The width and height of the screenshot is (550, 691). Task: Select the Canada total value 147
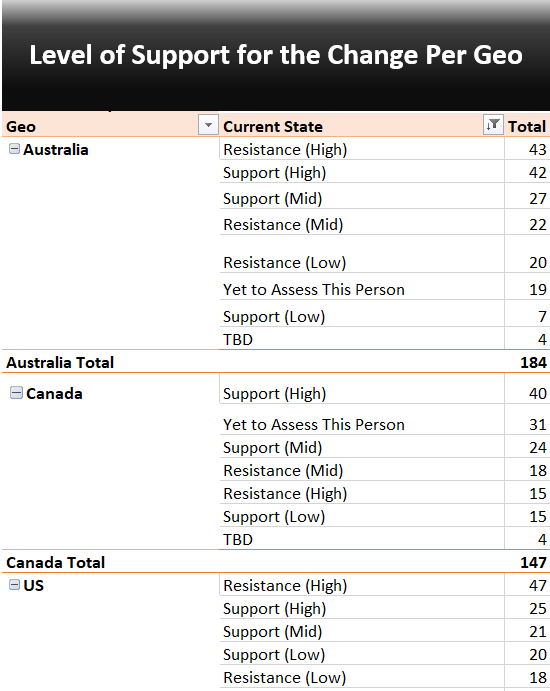533,562
